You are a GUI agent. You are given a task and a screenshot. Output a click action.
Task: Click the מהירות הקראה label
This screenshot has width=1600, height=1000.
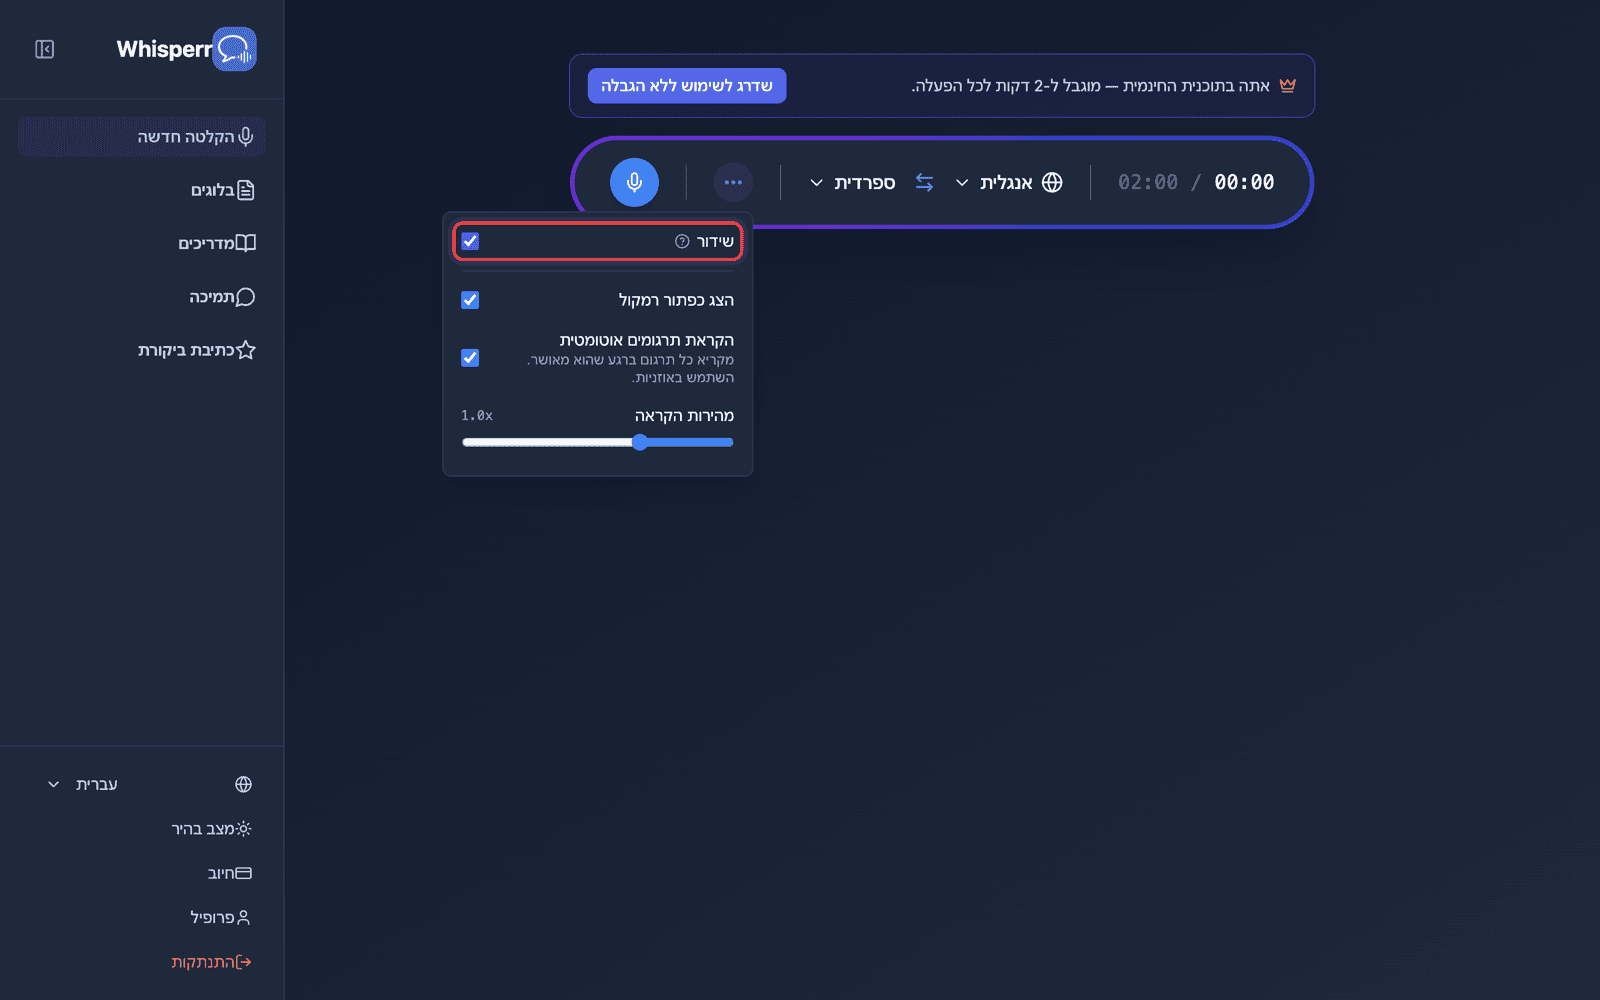click(684, 415)
